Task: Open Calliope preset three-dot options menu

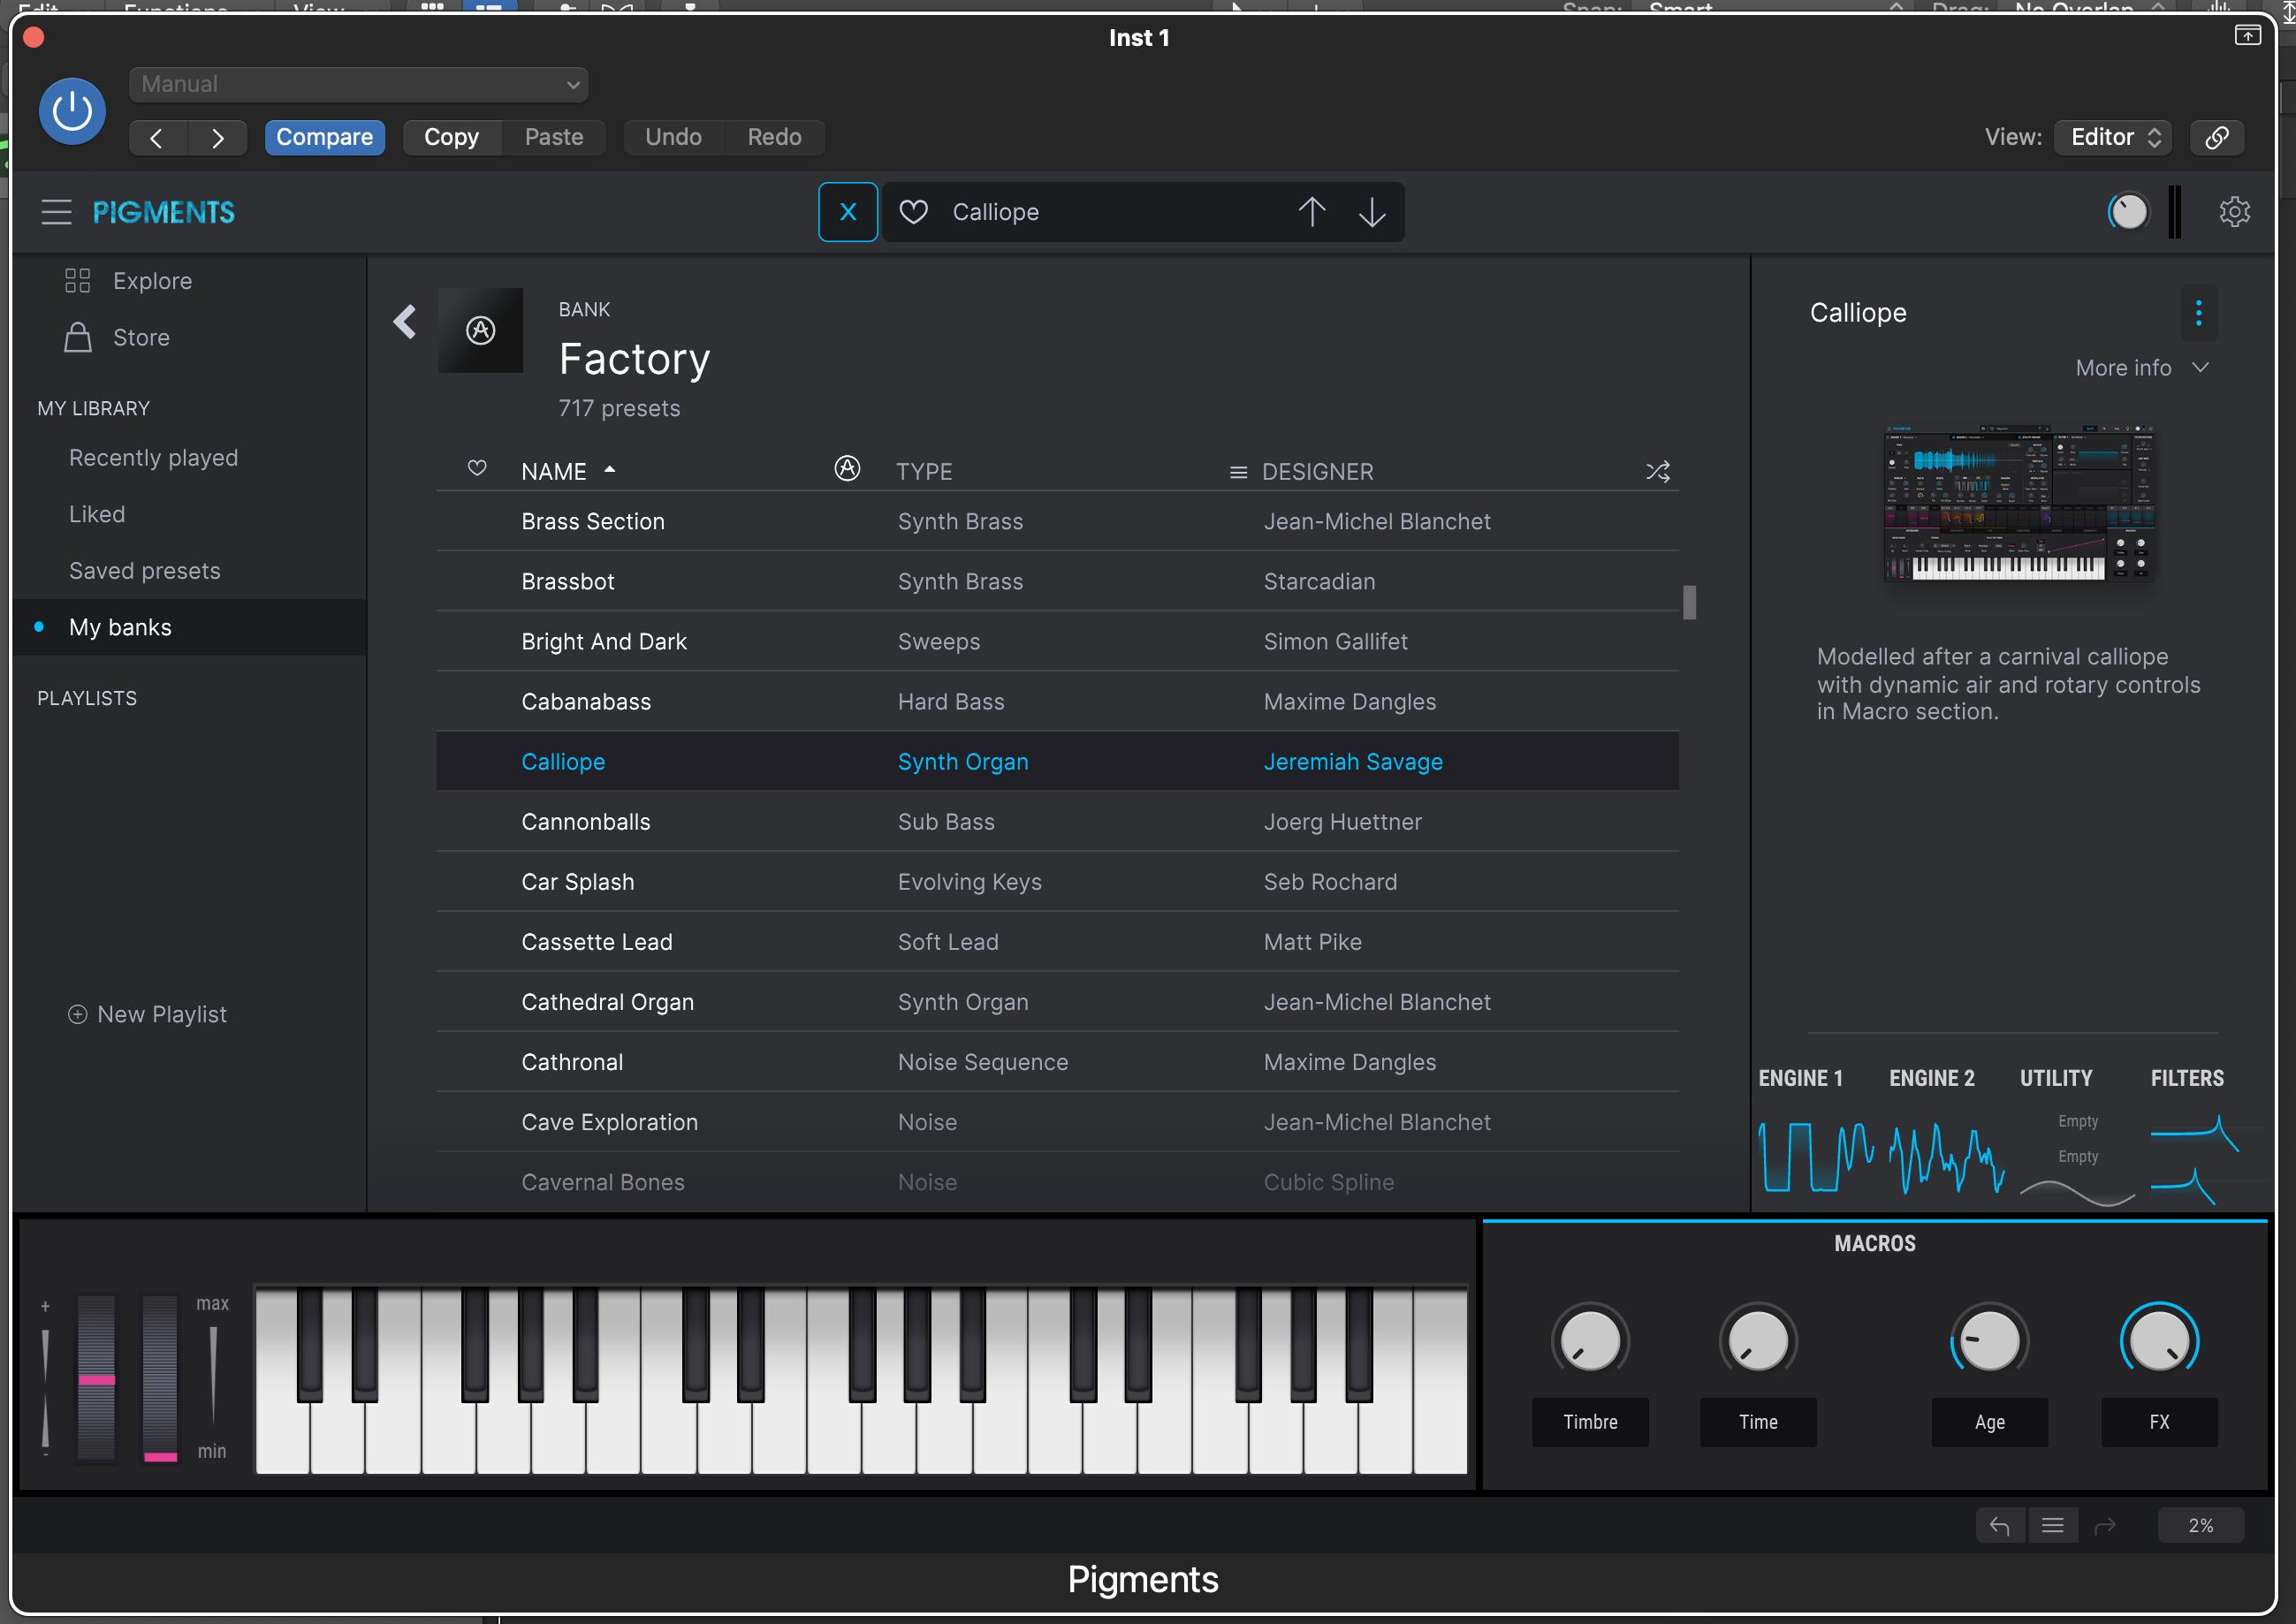Action: pos(2198,313)
